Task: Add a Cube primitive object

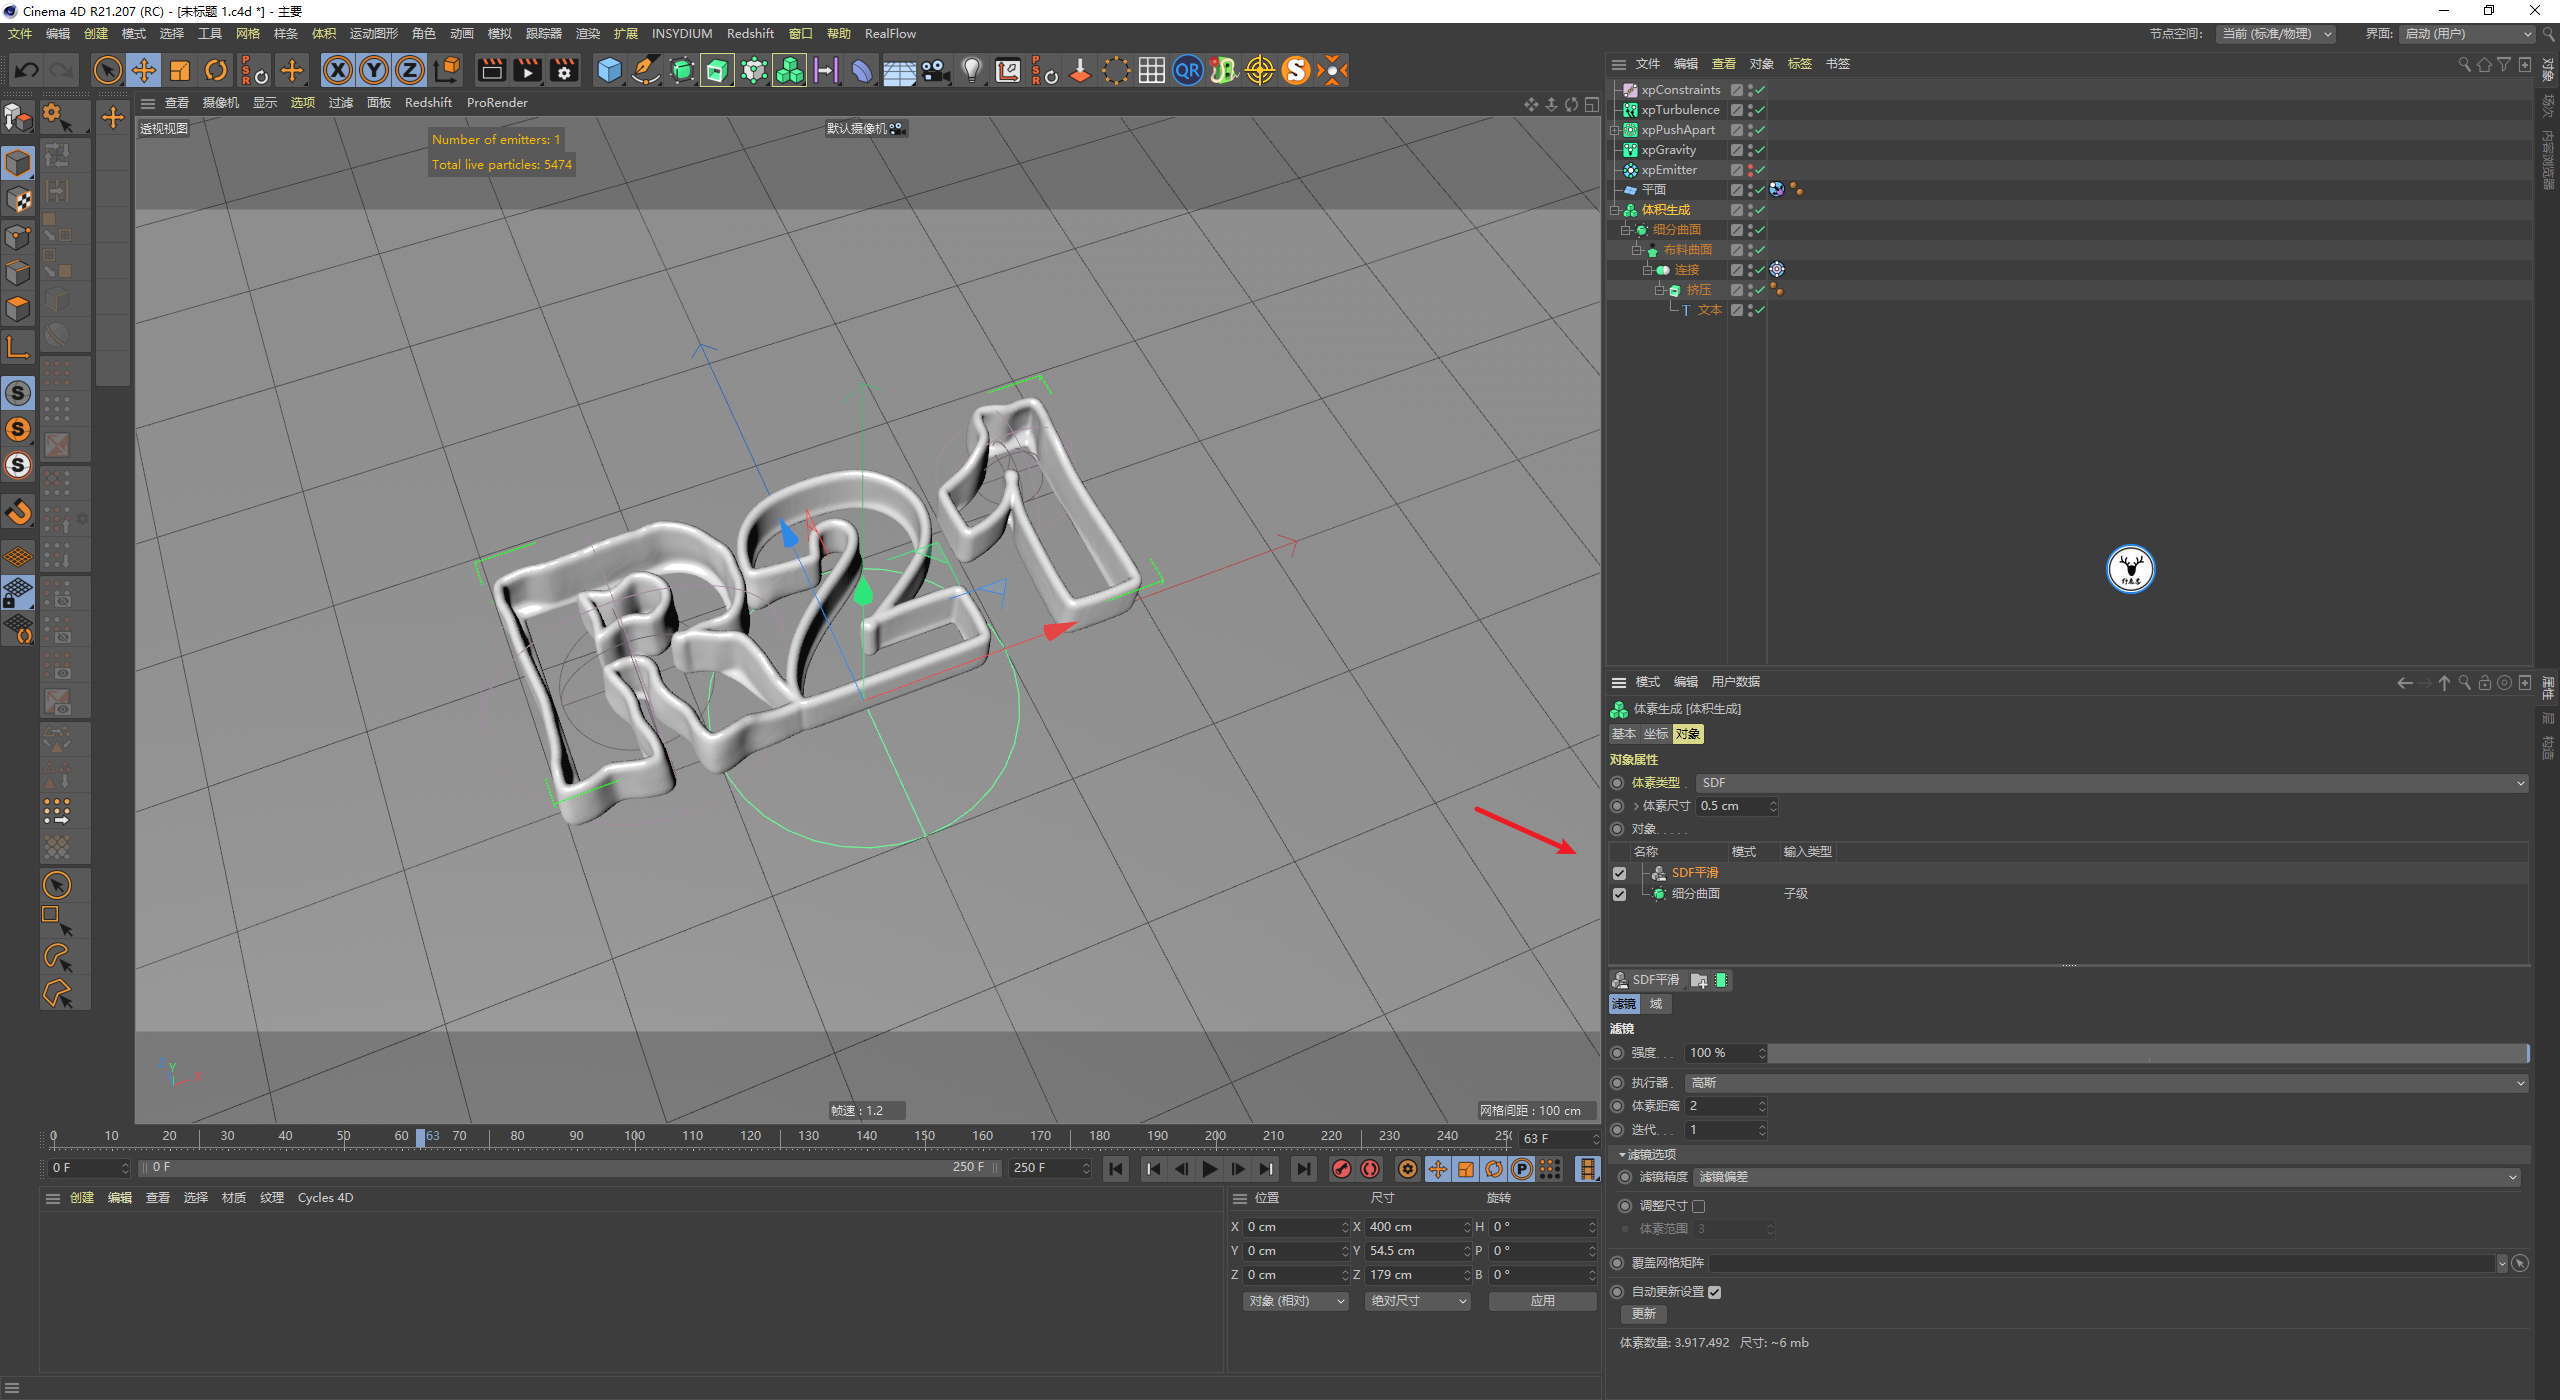Action: tap(609, 70)
